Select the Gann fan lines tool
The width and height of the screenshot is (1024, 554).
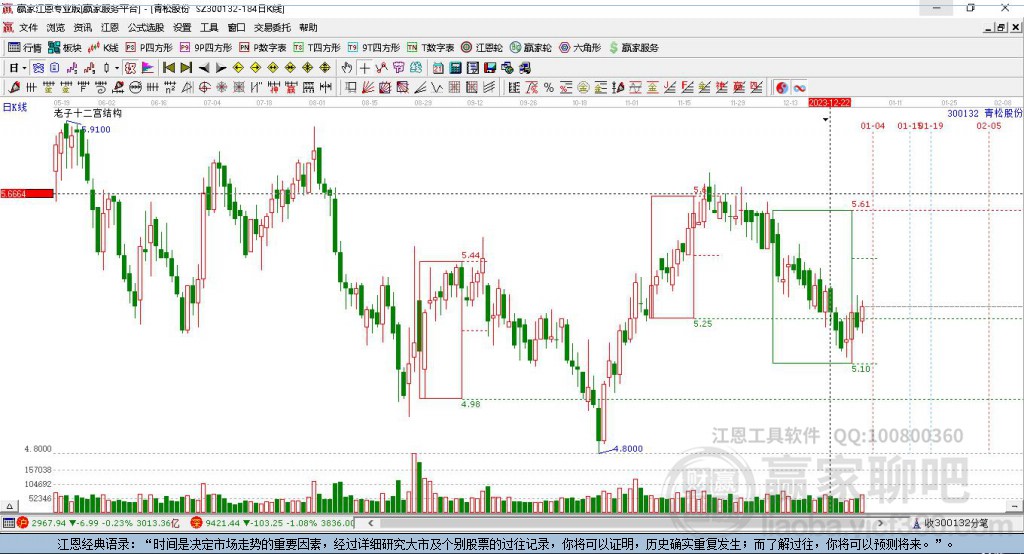368,88
